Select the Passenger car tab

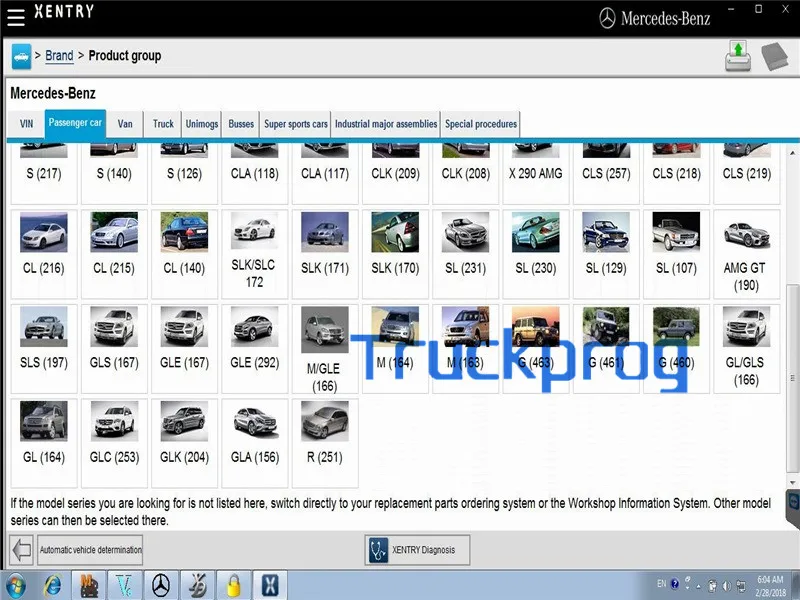pyautogui.click(x=75, y=123)
